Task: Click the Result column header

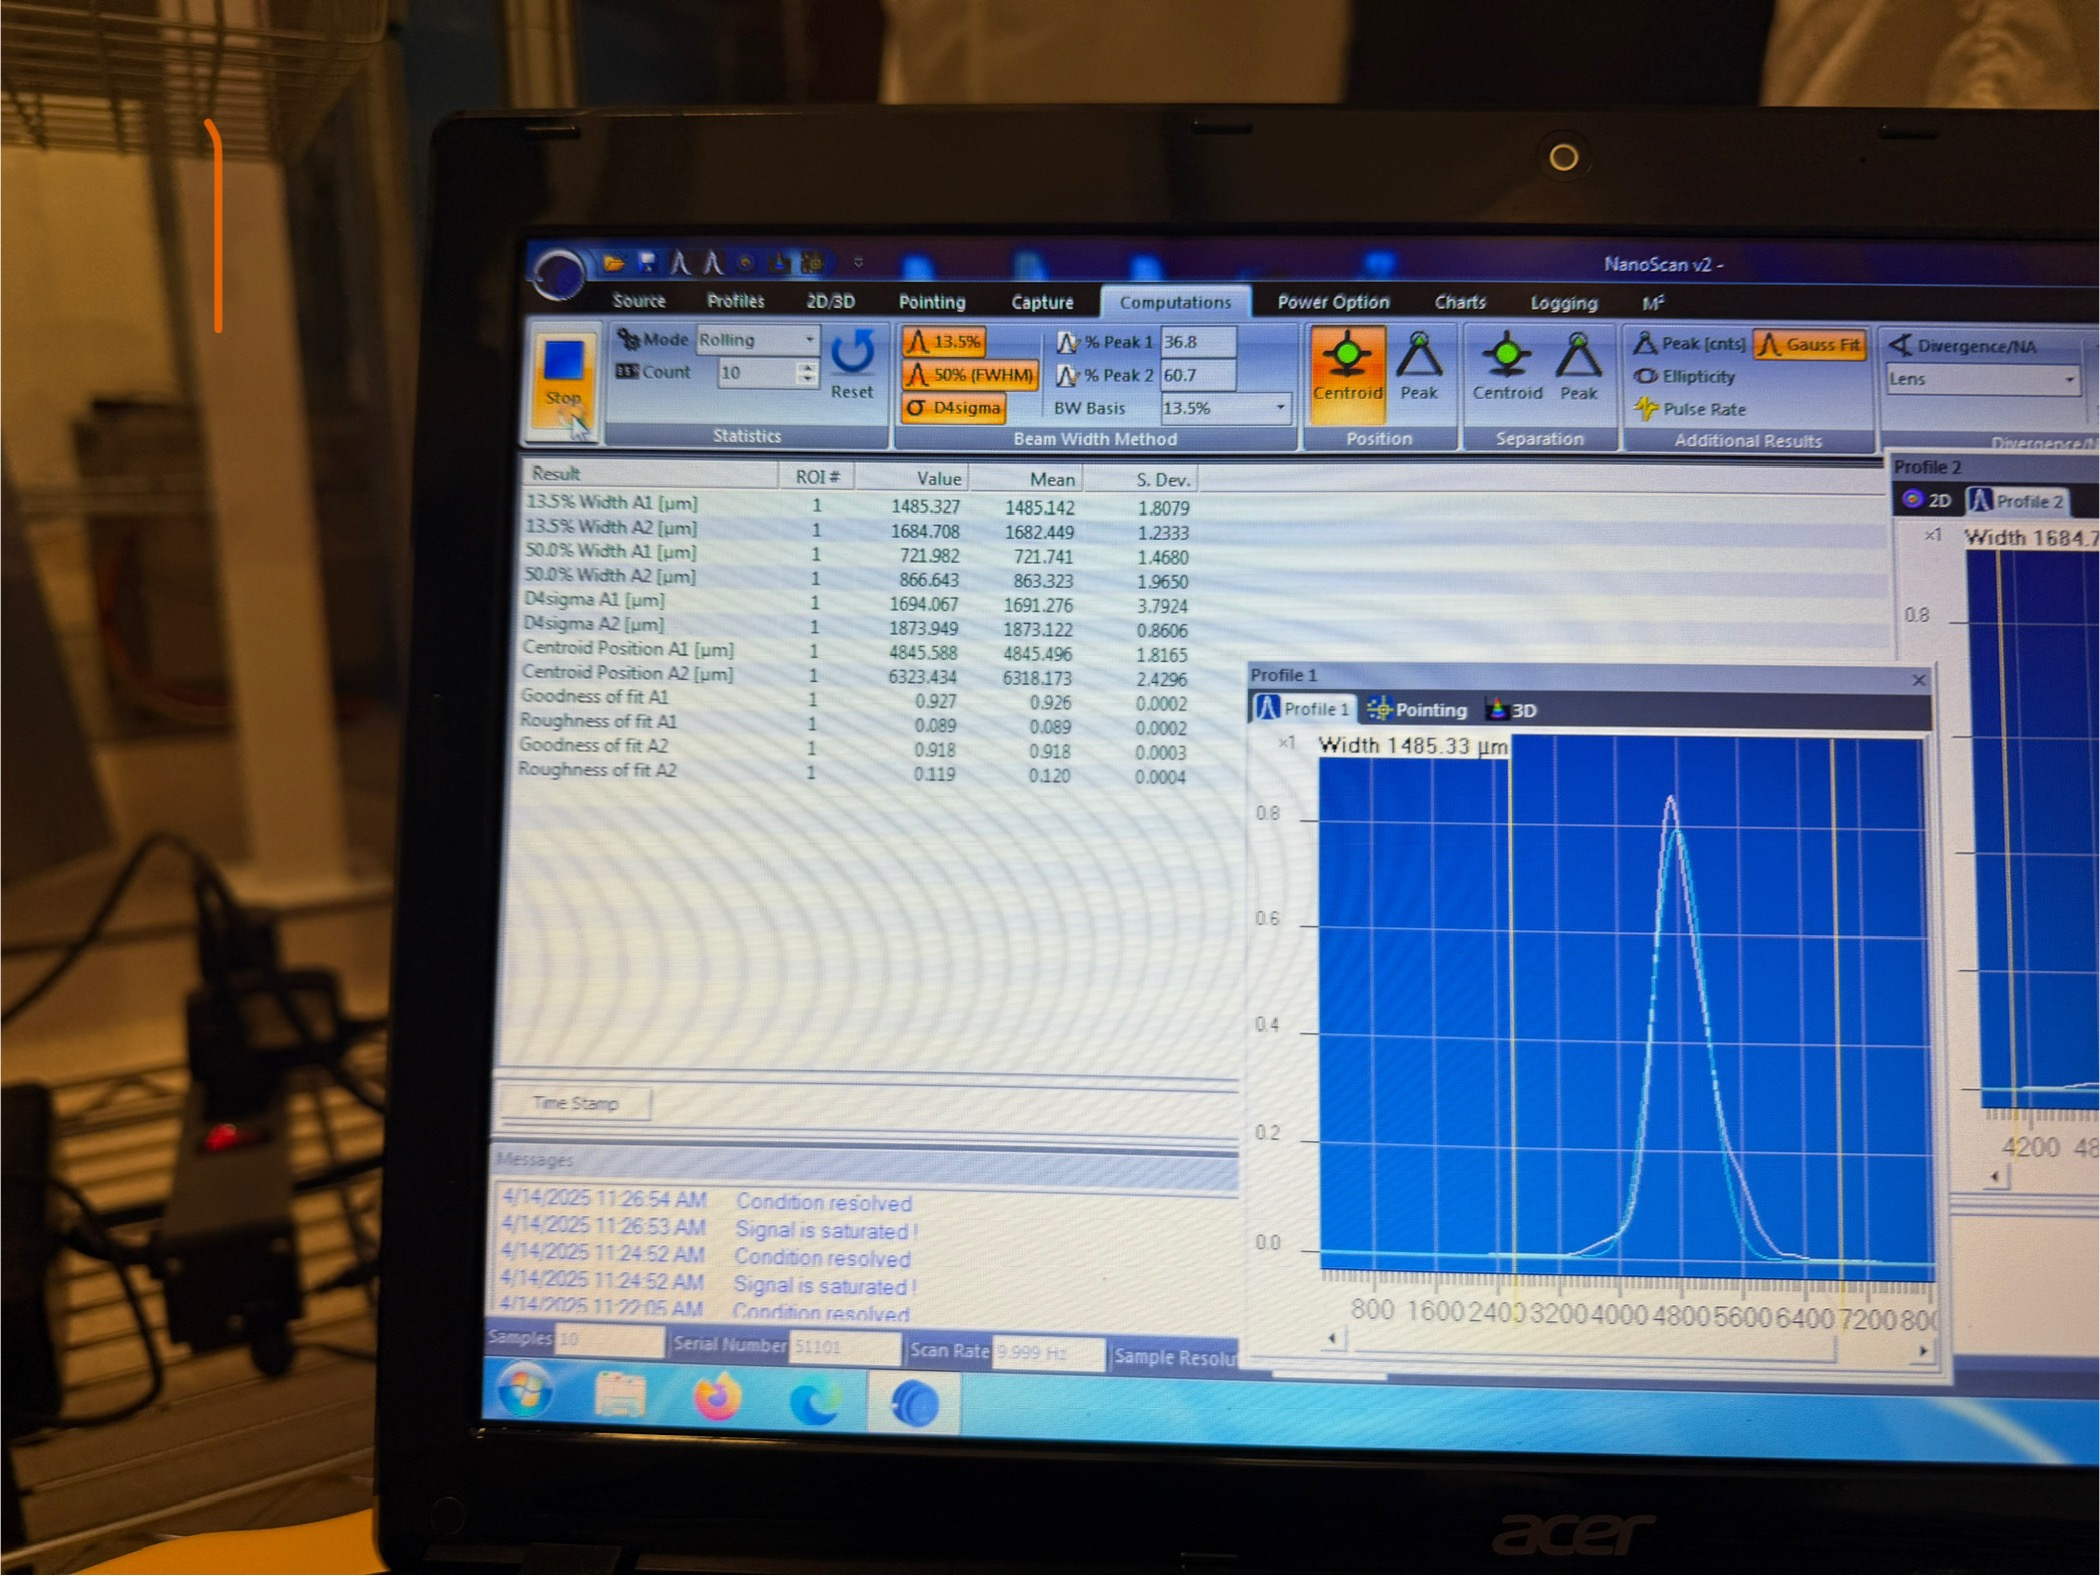Action: point(650,474)
